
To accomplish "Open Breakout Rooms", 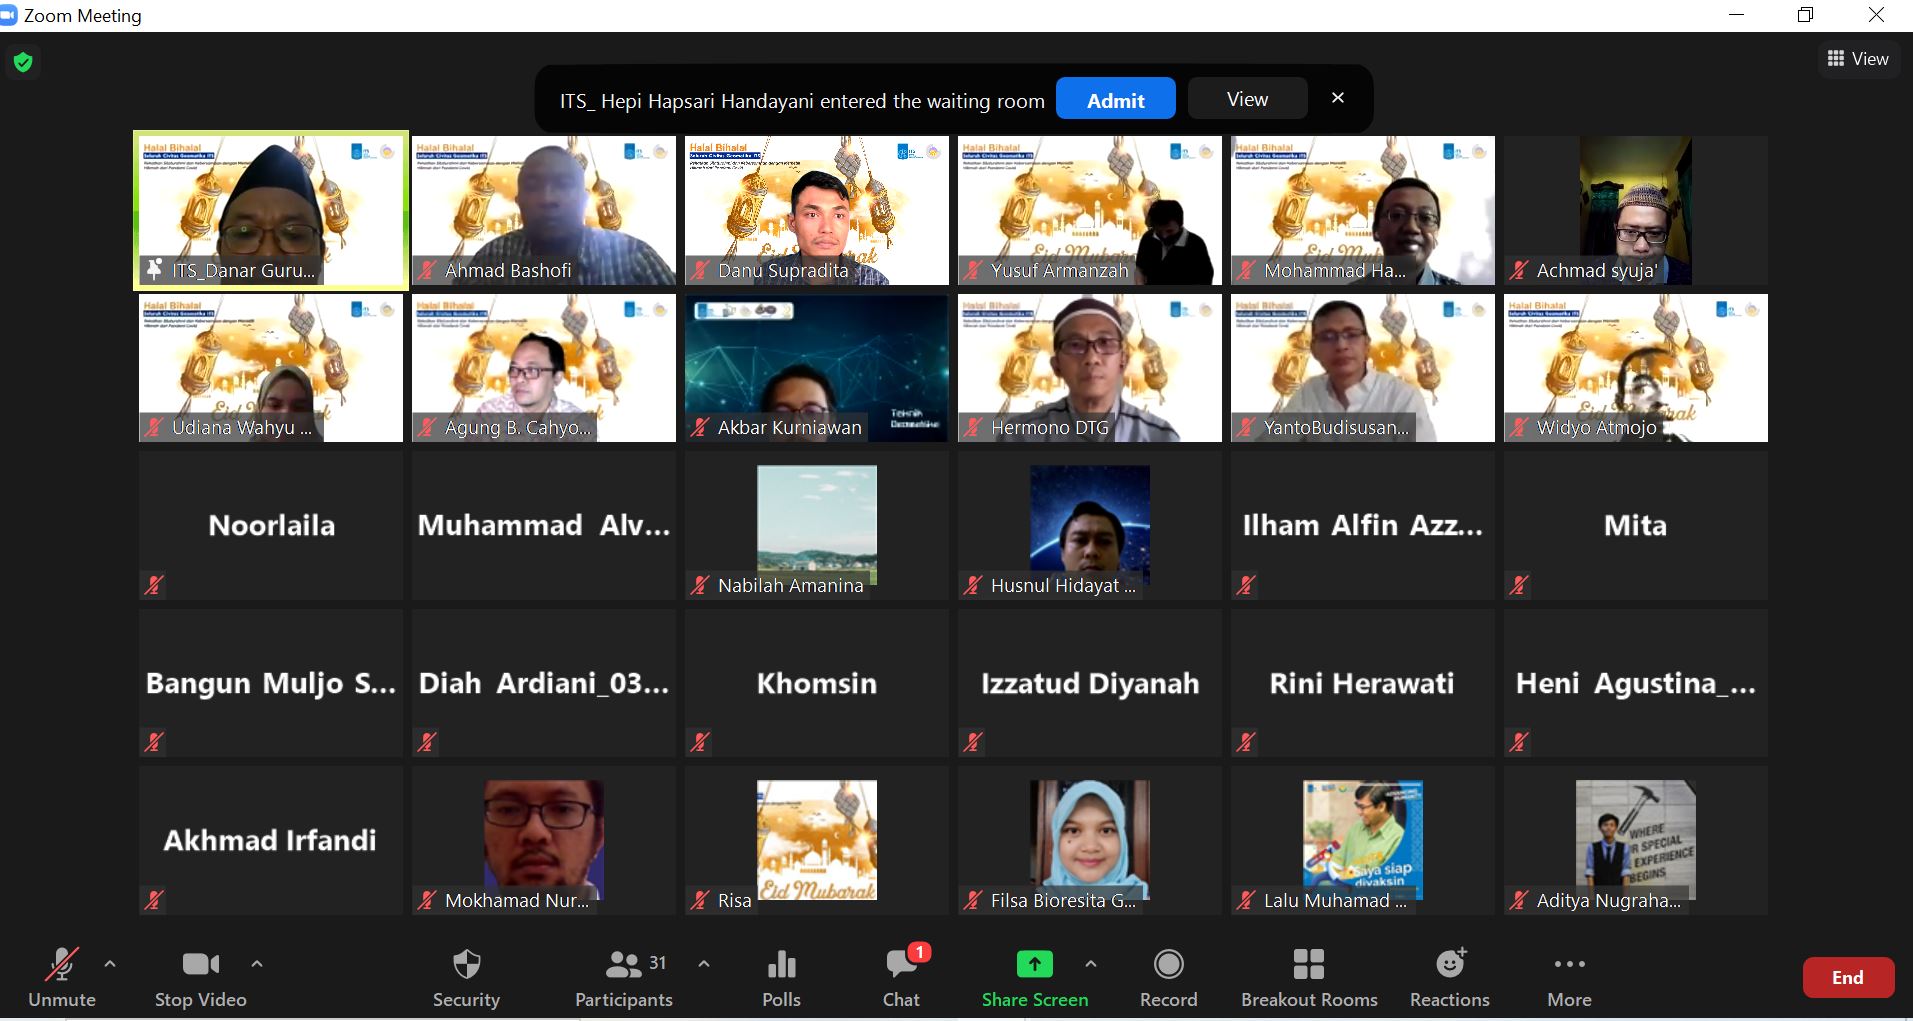I will point(1309,979).
